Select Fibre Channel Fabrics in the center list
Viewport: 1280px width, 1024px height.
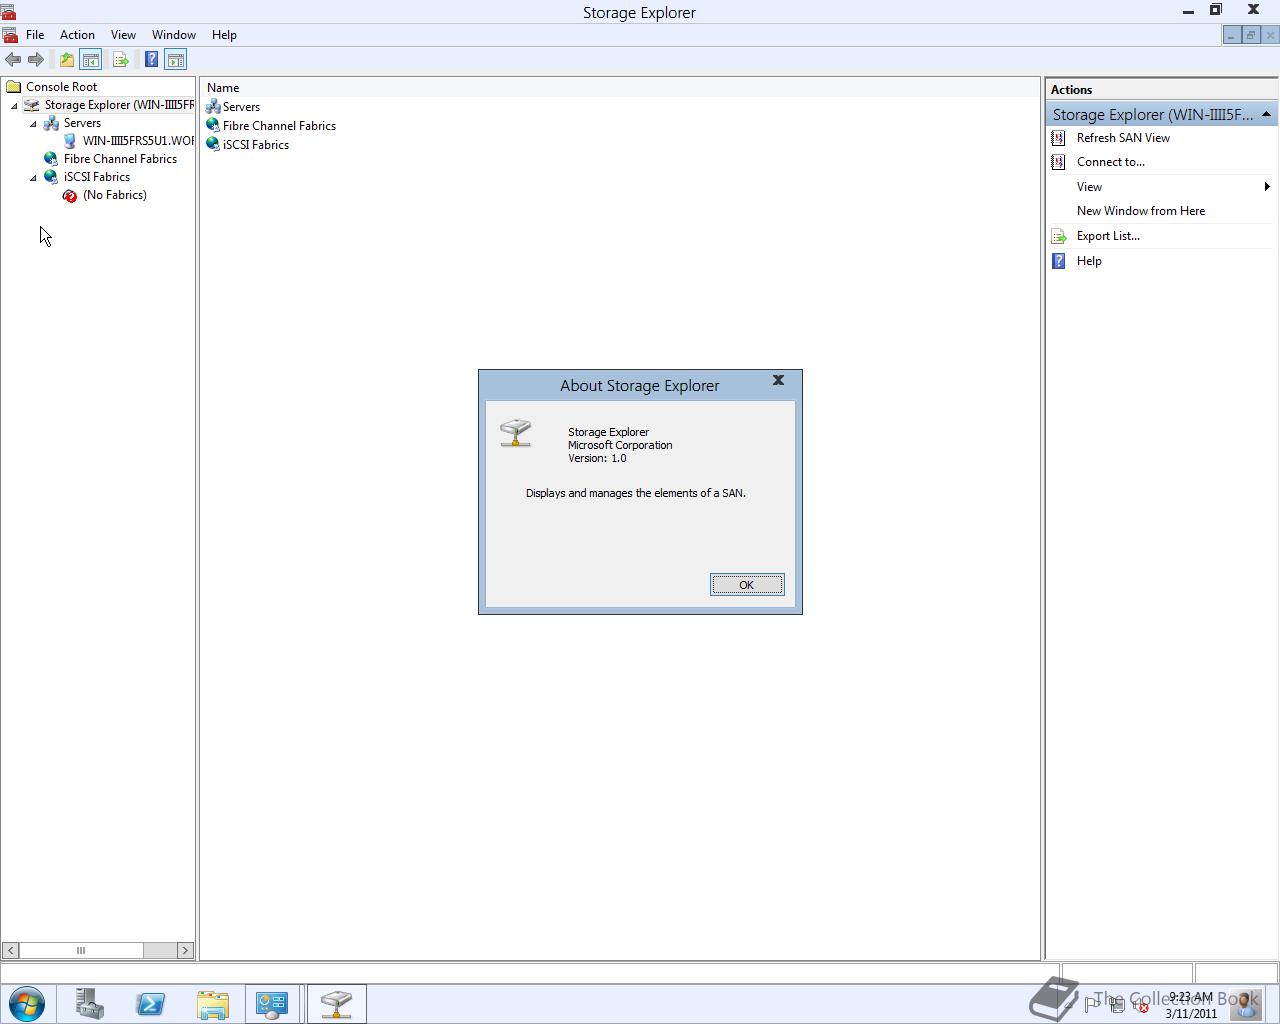tap(279, 126)
